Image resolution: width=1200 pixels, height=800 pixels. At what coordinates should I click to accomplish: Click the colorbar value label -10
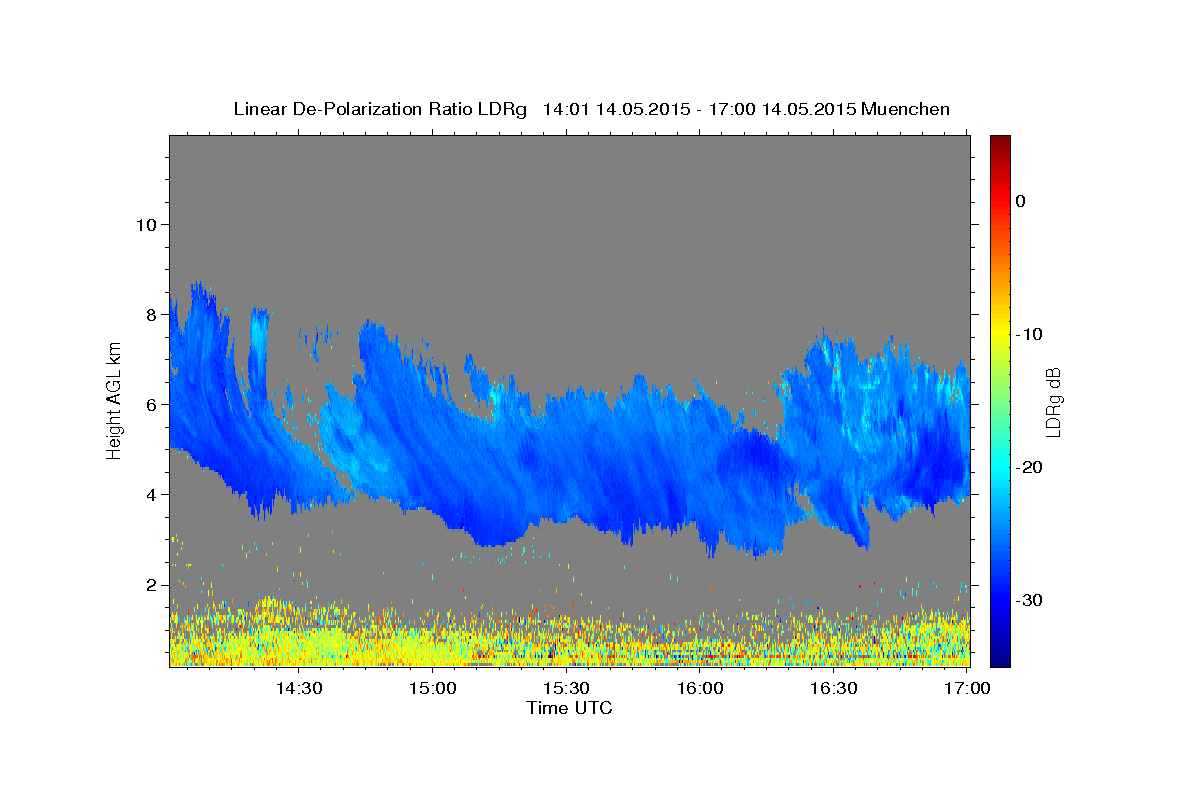point(1030,334)
